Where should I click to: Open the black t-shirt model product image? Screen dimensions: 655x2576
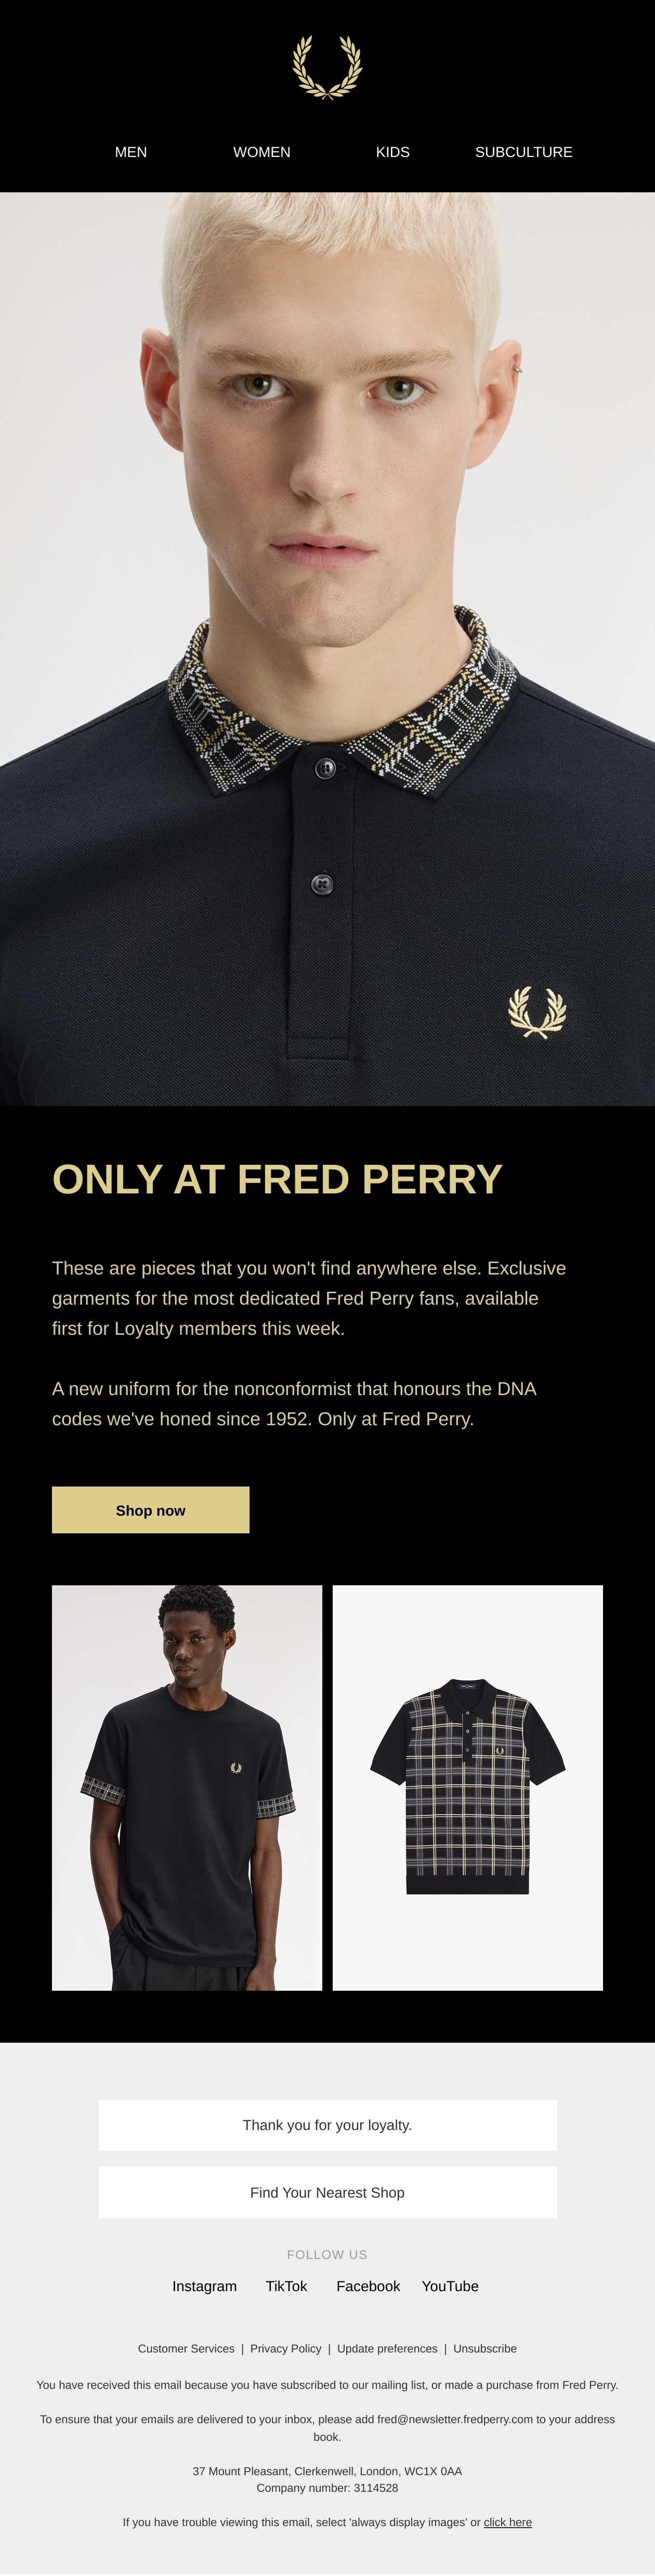[187, 1787]
